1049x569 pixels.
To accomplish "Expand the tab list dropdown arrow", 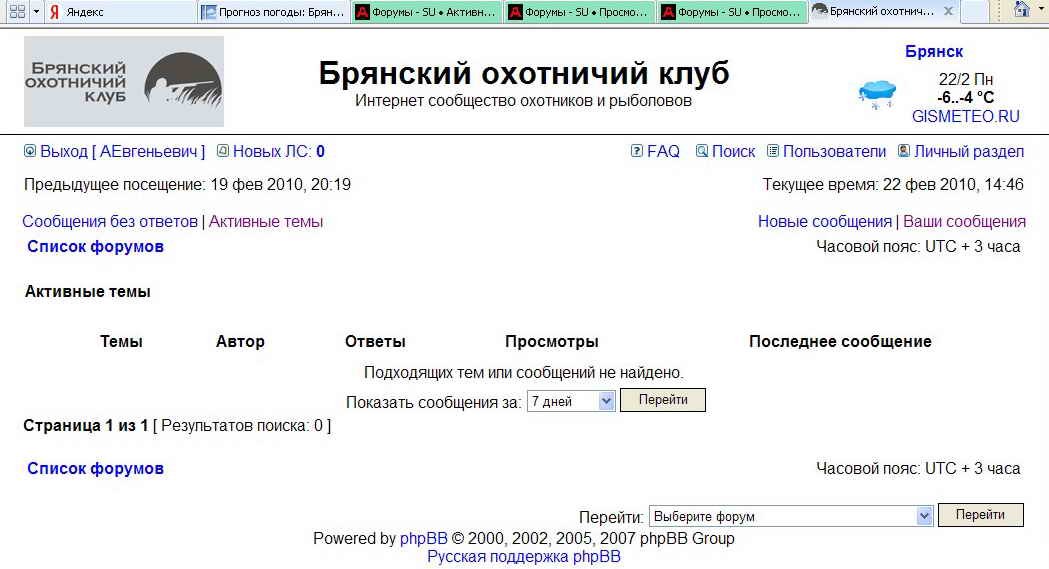I will 37,11.
